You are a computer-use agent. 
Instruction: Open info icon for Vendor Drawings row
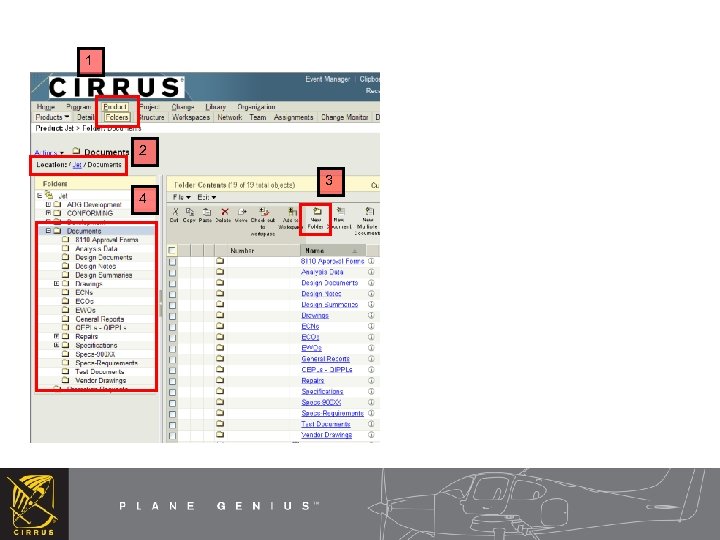point(371,435)
